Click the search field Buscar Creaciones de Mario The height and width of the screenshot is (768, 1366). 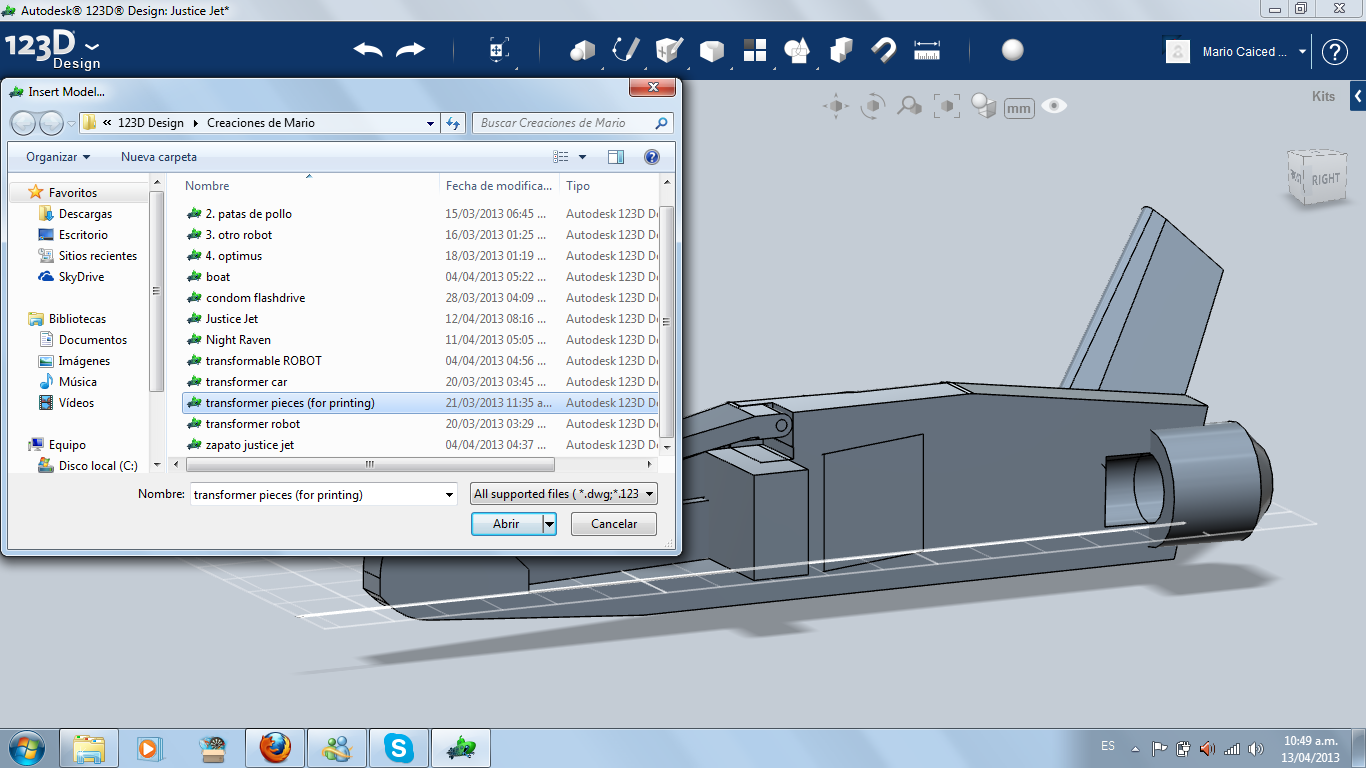(573, 123)
